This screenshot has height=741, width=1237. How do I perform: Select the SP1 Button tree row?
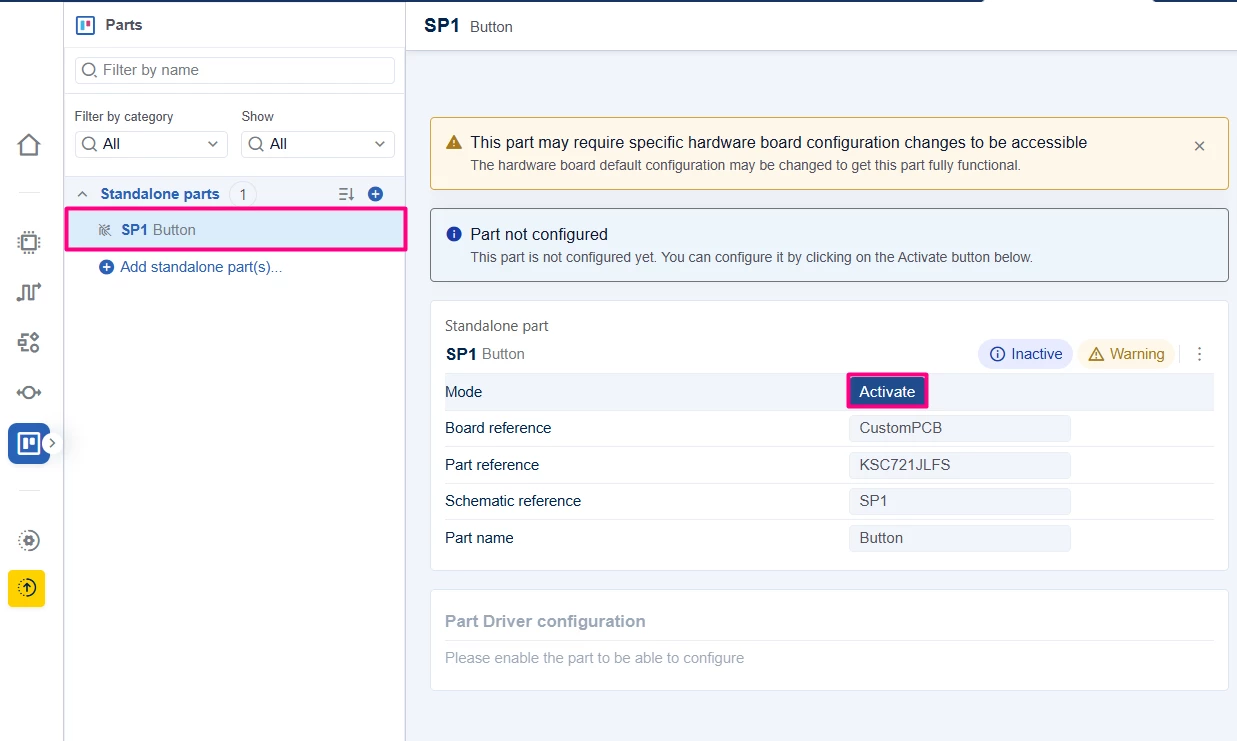click(x=236, y=230)
